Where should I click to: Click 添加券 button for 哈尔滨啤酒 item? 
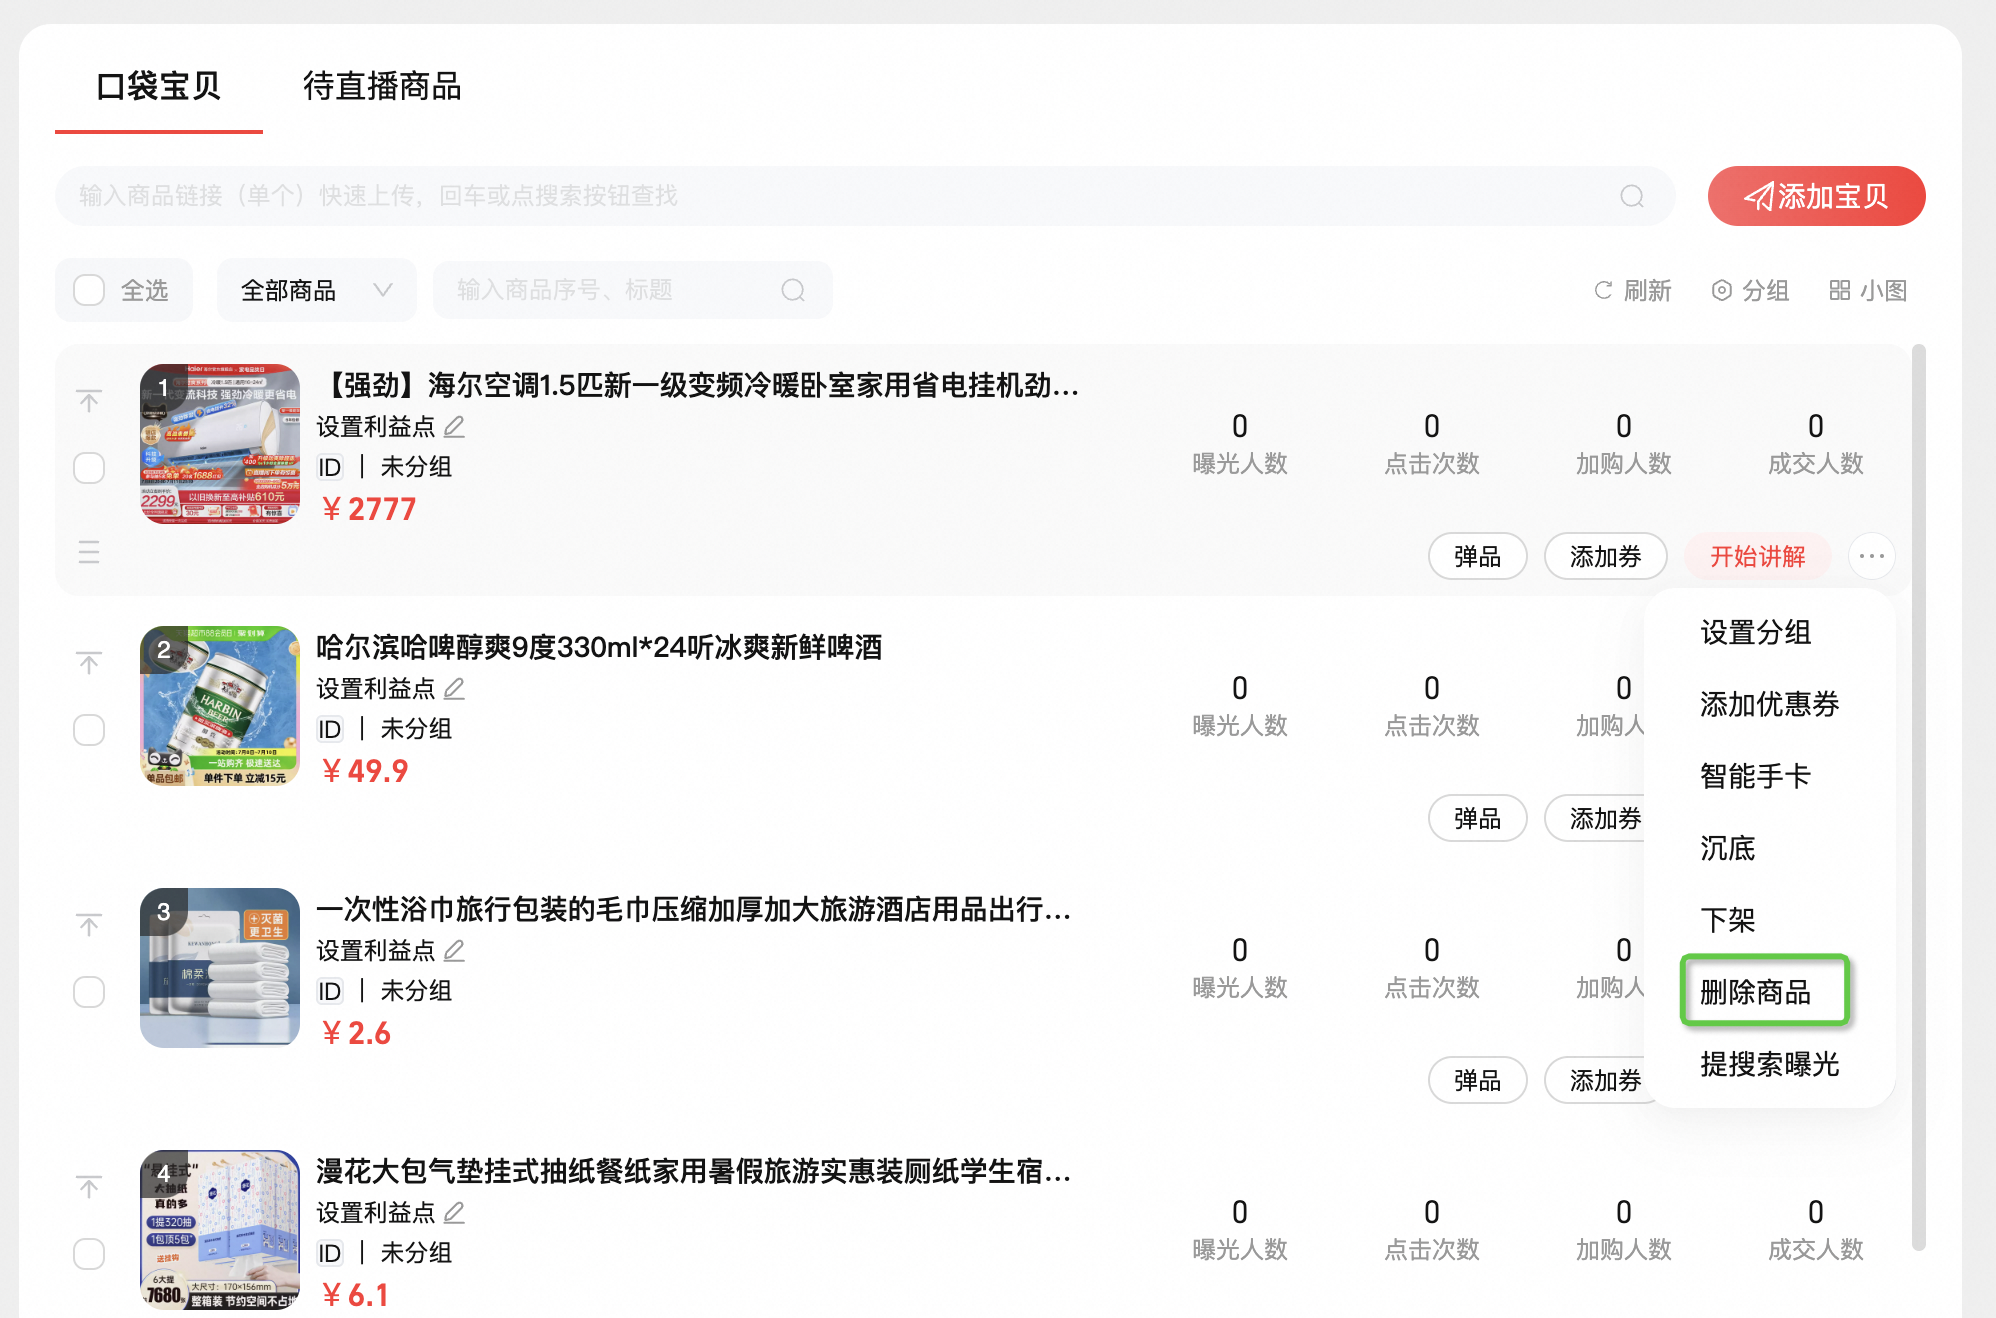click(1596, 818)
